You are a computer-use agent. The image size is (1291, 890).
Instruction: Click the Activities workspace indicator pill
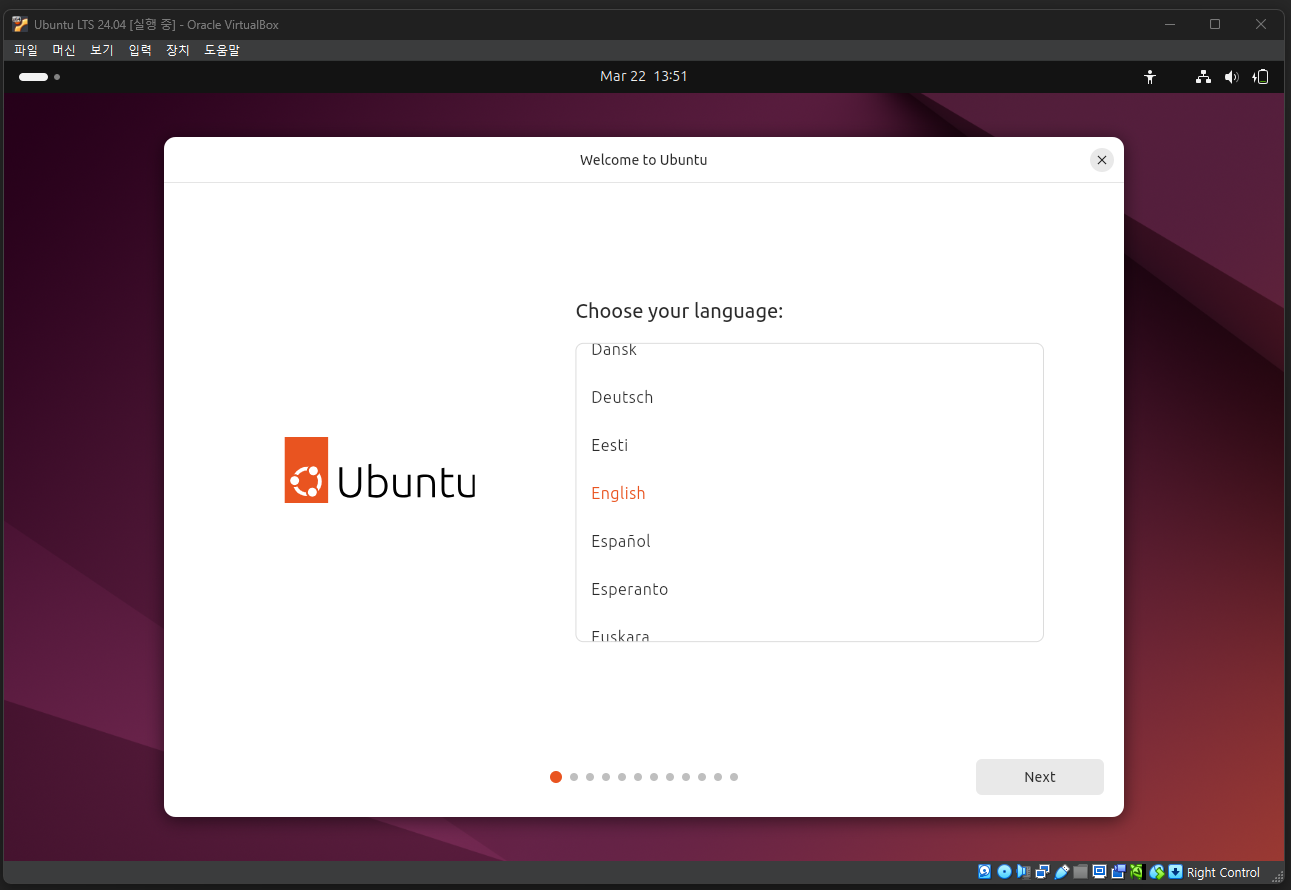[x=33, y=77]
